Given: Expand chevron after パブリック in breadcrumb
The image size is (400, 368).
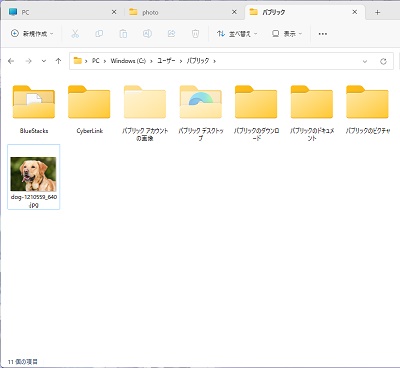Looking at the screenshot, I should [215, 61].
